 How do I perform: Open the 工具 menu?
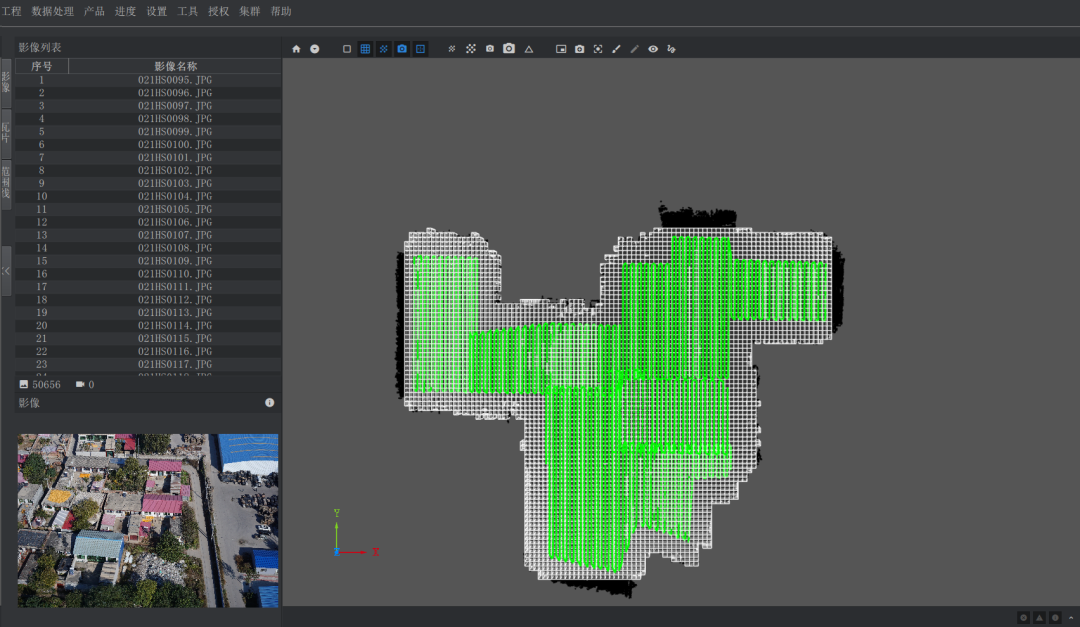click(187, 11)
